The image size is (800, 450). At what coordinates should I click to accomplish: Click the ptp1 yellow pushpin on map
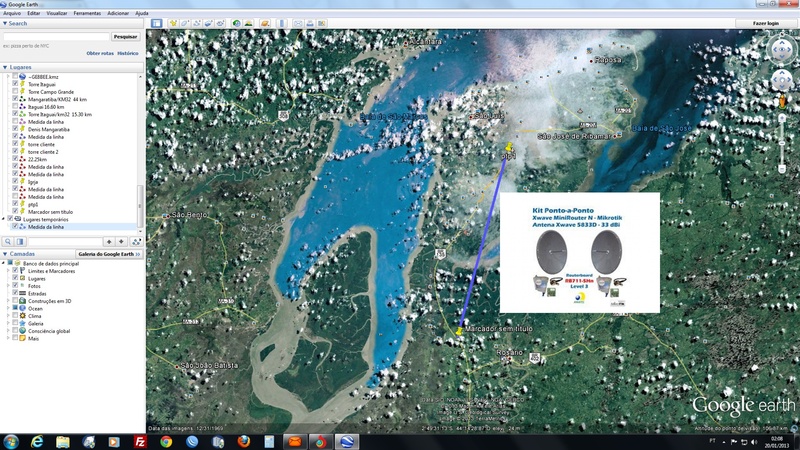(x=508, y=149)
